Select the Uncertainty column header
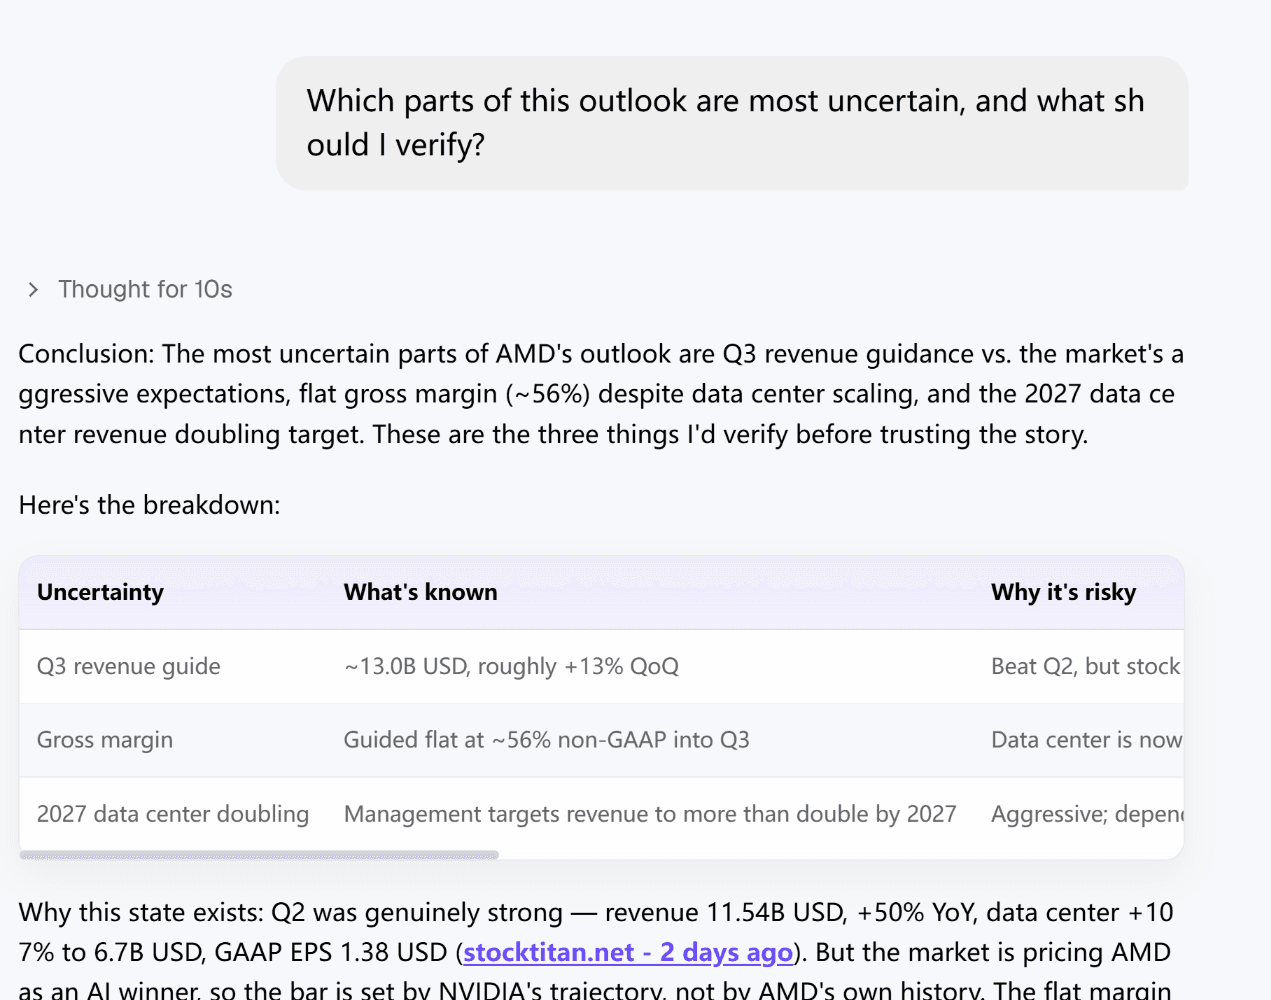This screenshot has width=1271, height=1000. (100, 592)
